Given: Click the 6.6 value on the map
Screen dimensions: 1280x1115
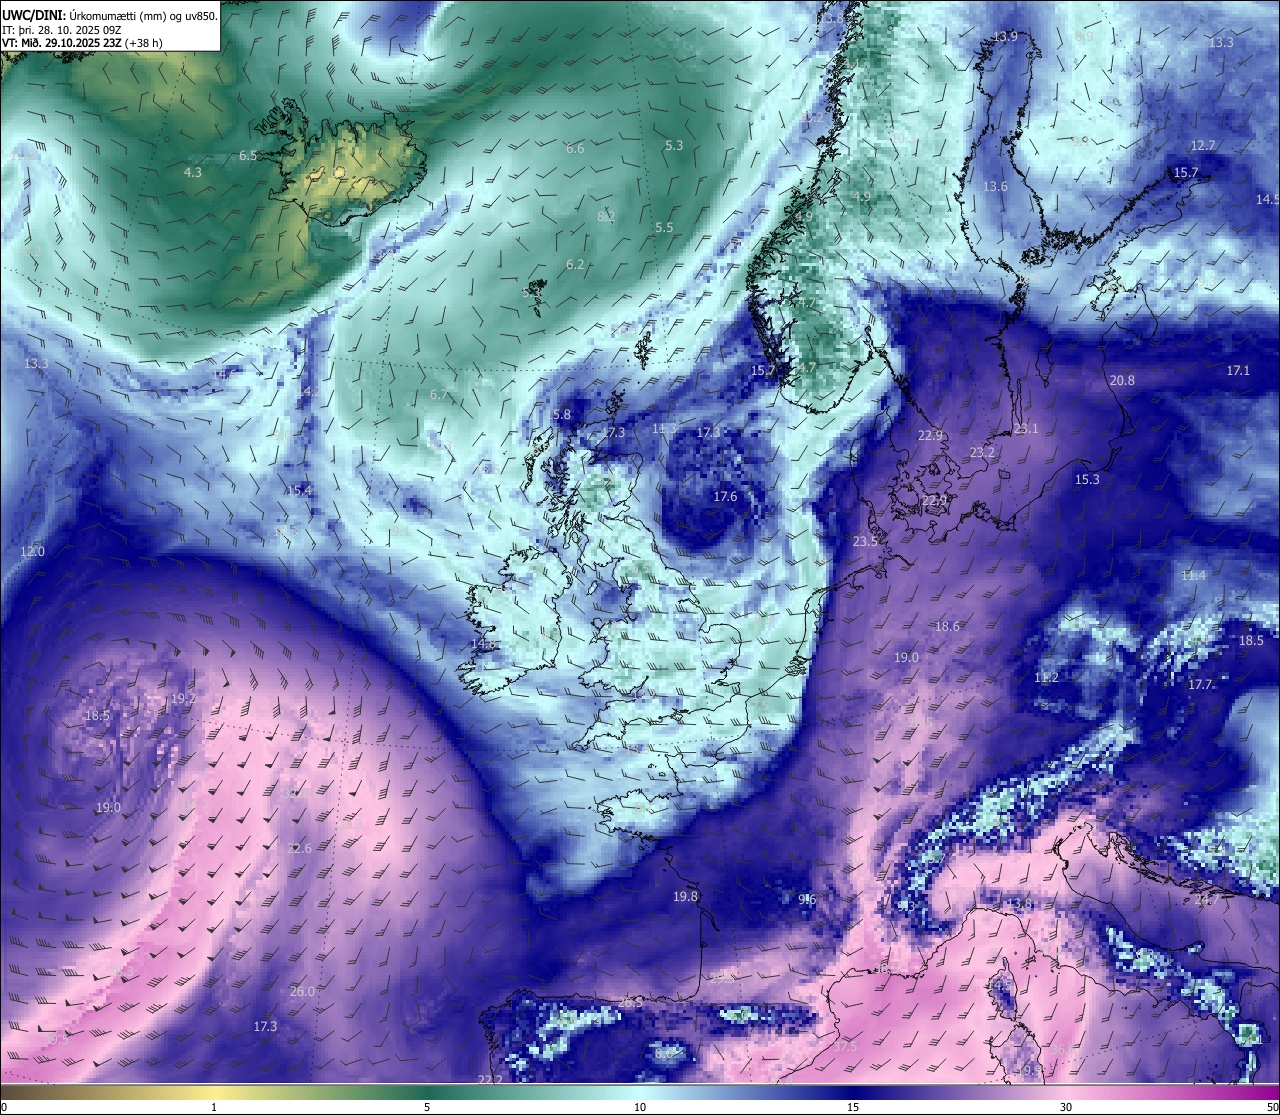Looking at the screenshot, I should [575, 148].
